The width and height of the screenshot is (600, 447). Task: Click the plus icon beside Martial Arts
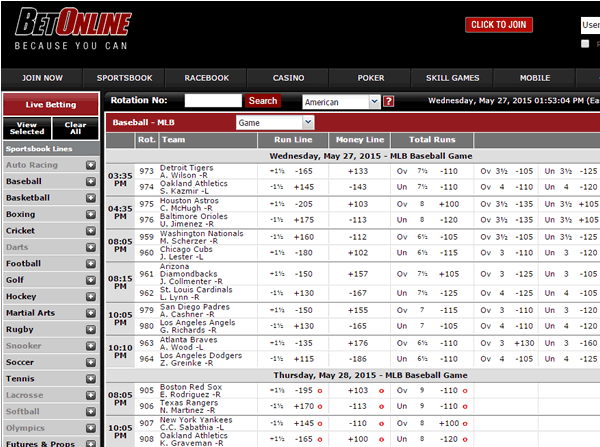pos(91,313)
